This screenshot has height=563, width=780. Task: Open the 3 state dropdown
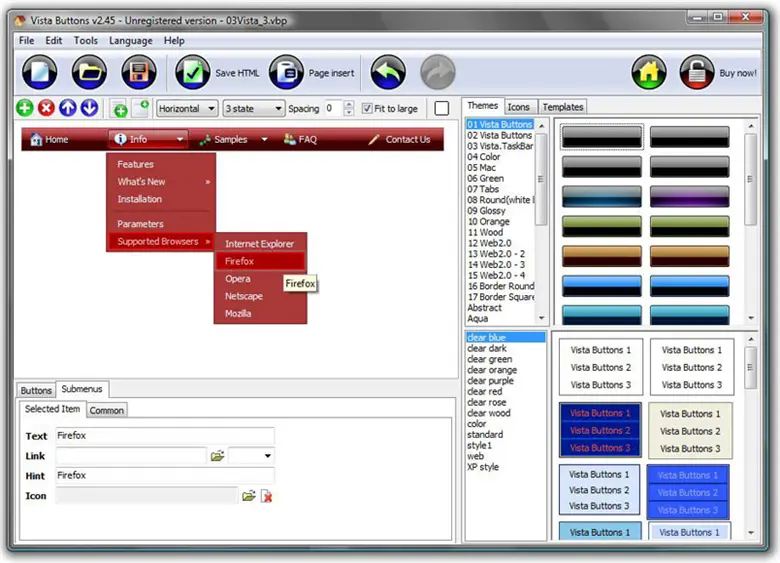[253, 108]
